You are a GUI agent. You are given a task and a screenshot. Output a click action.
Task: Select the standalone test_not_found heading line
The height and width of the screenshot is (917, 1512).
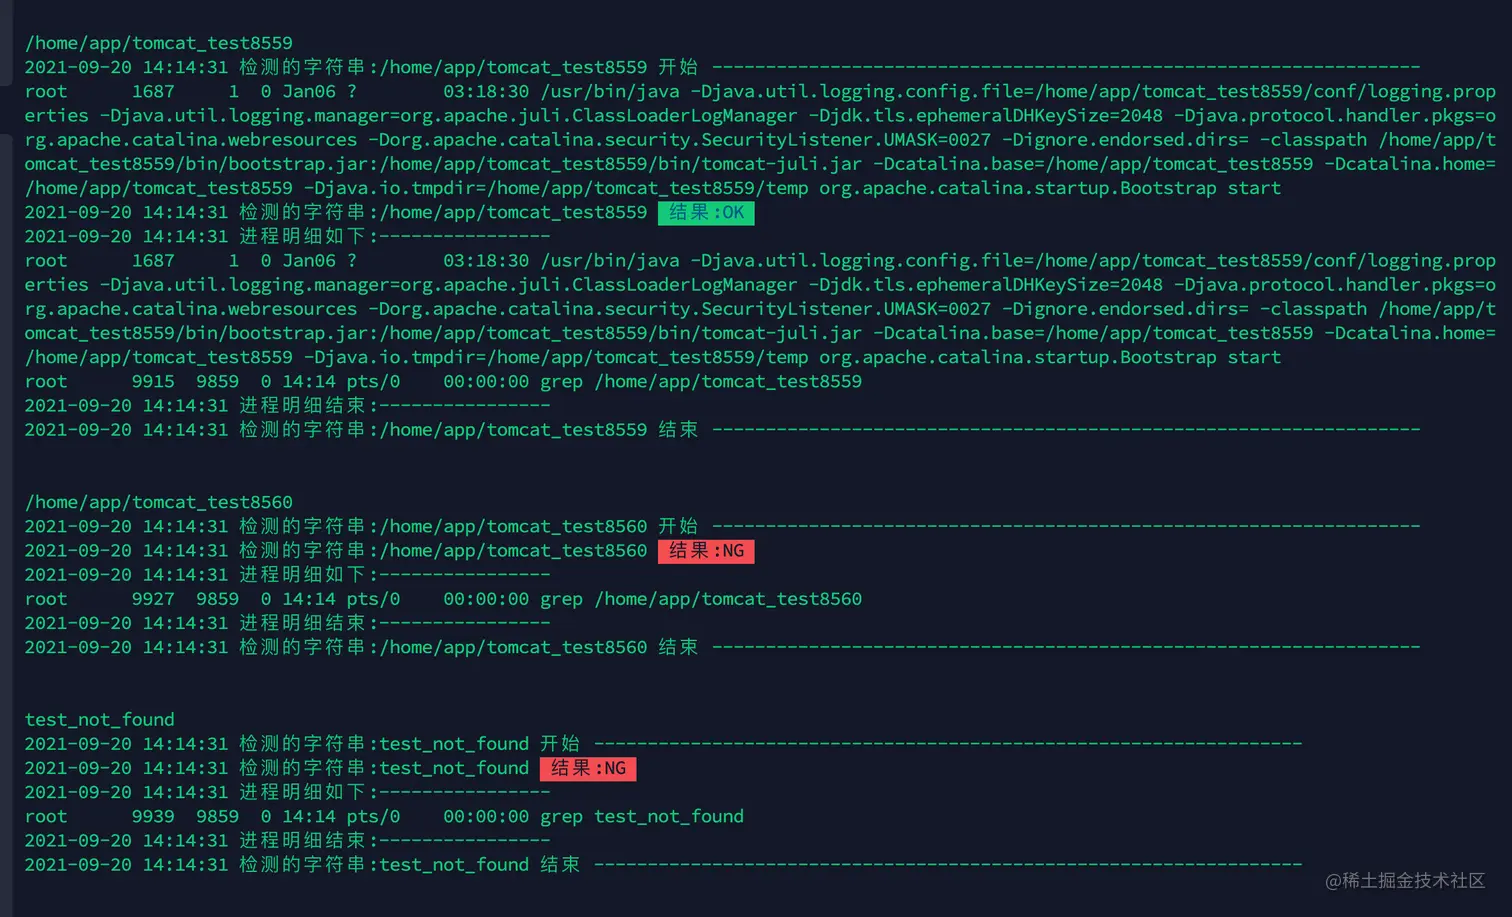100,719
